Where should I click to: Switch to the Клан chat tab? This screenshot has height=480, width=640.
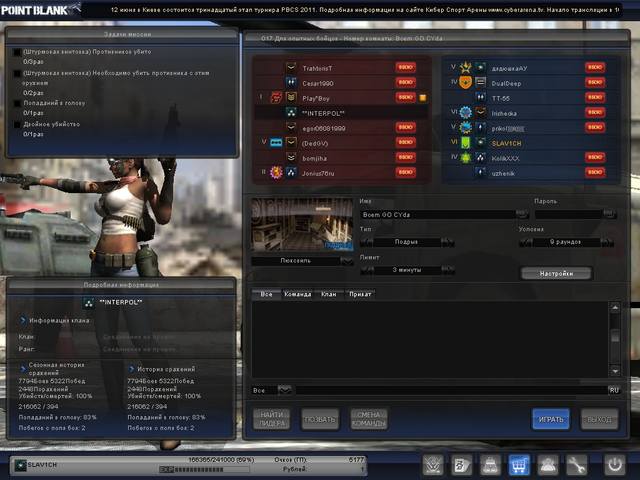329,294
